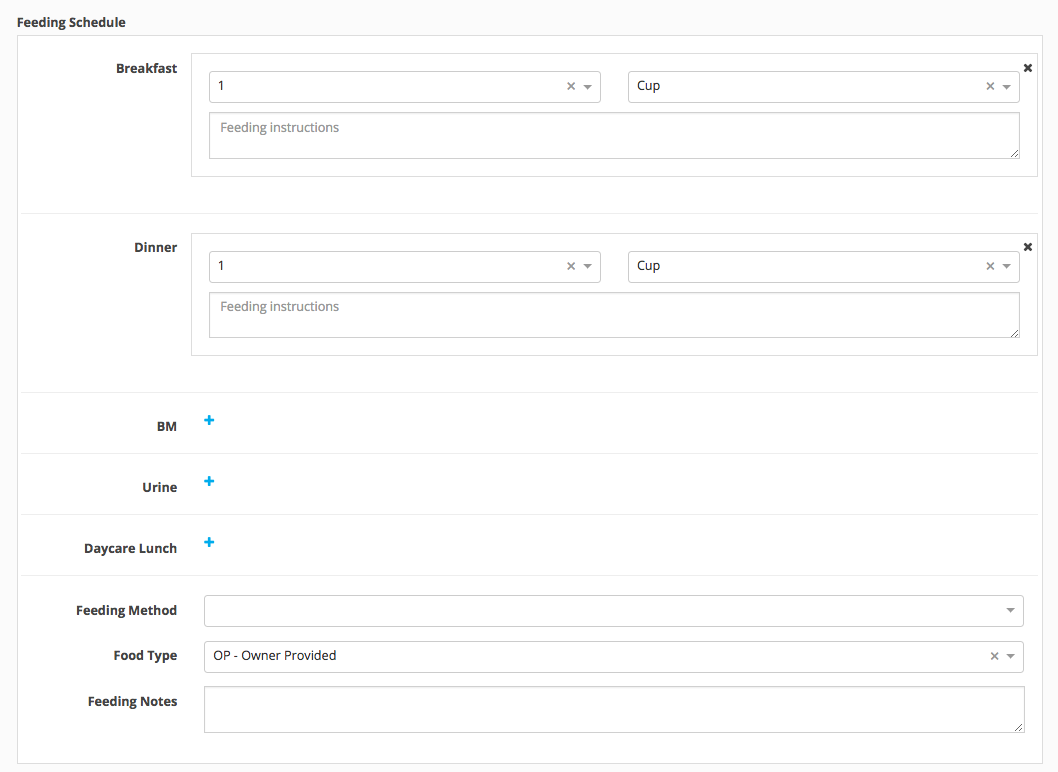1058x772 pixels.
Task: Open the Breakfast quantity dropdown
Action: (x=588, y=87)
